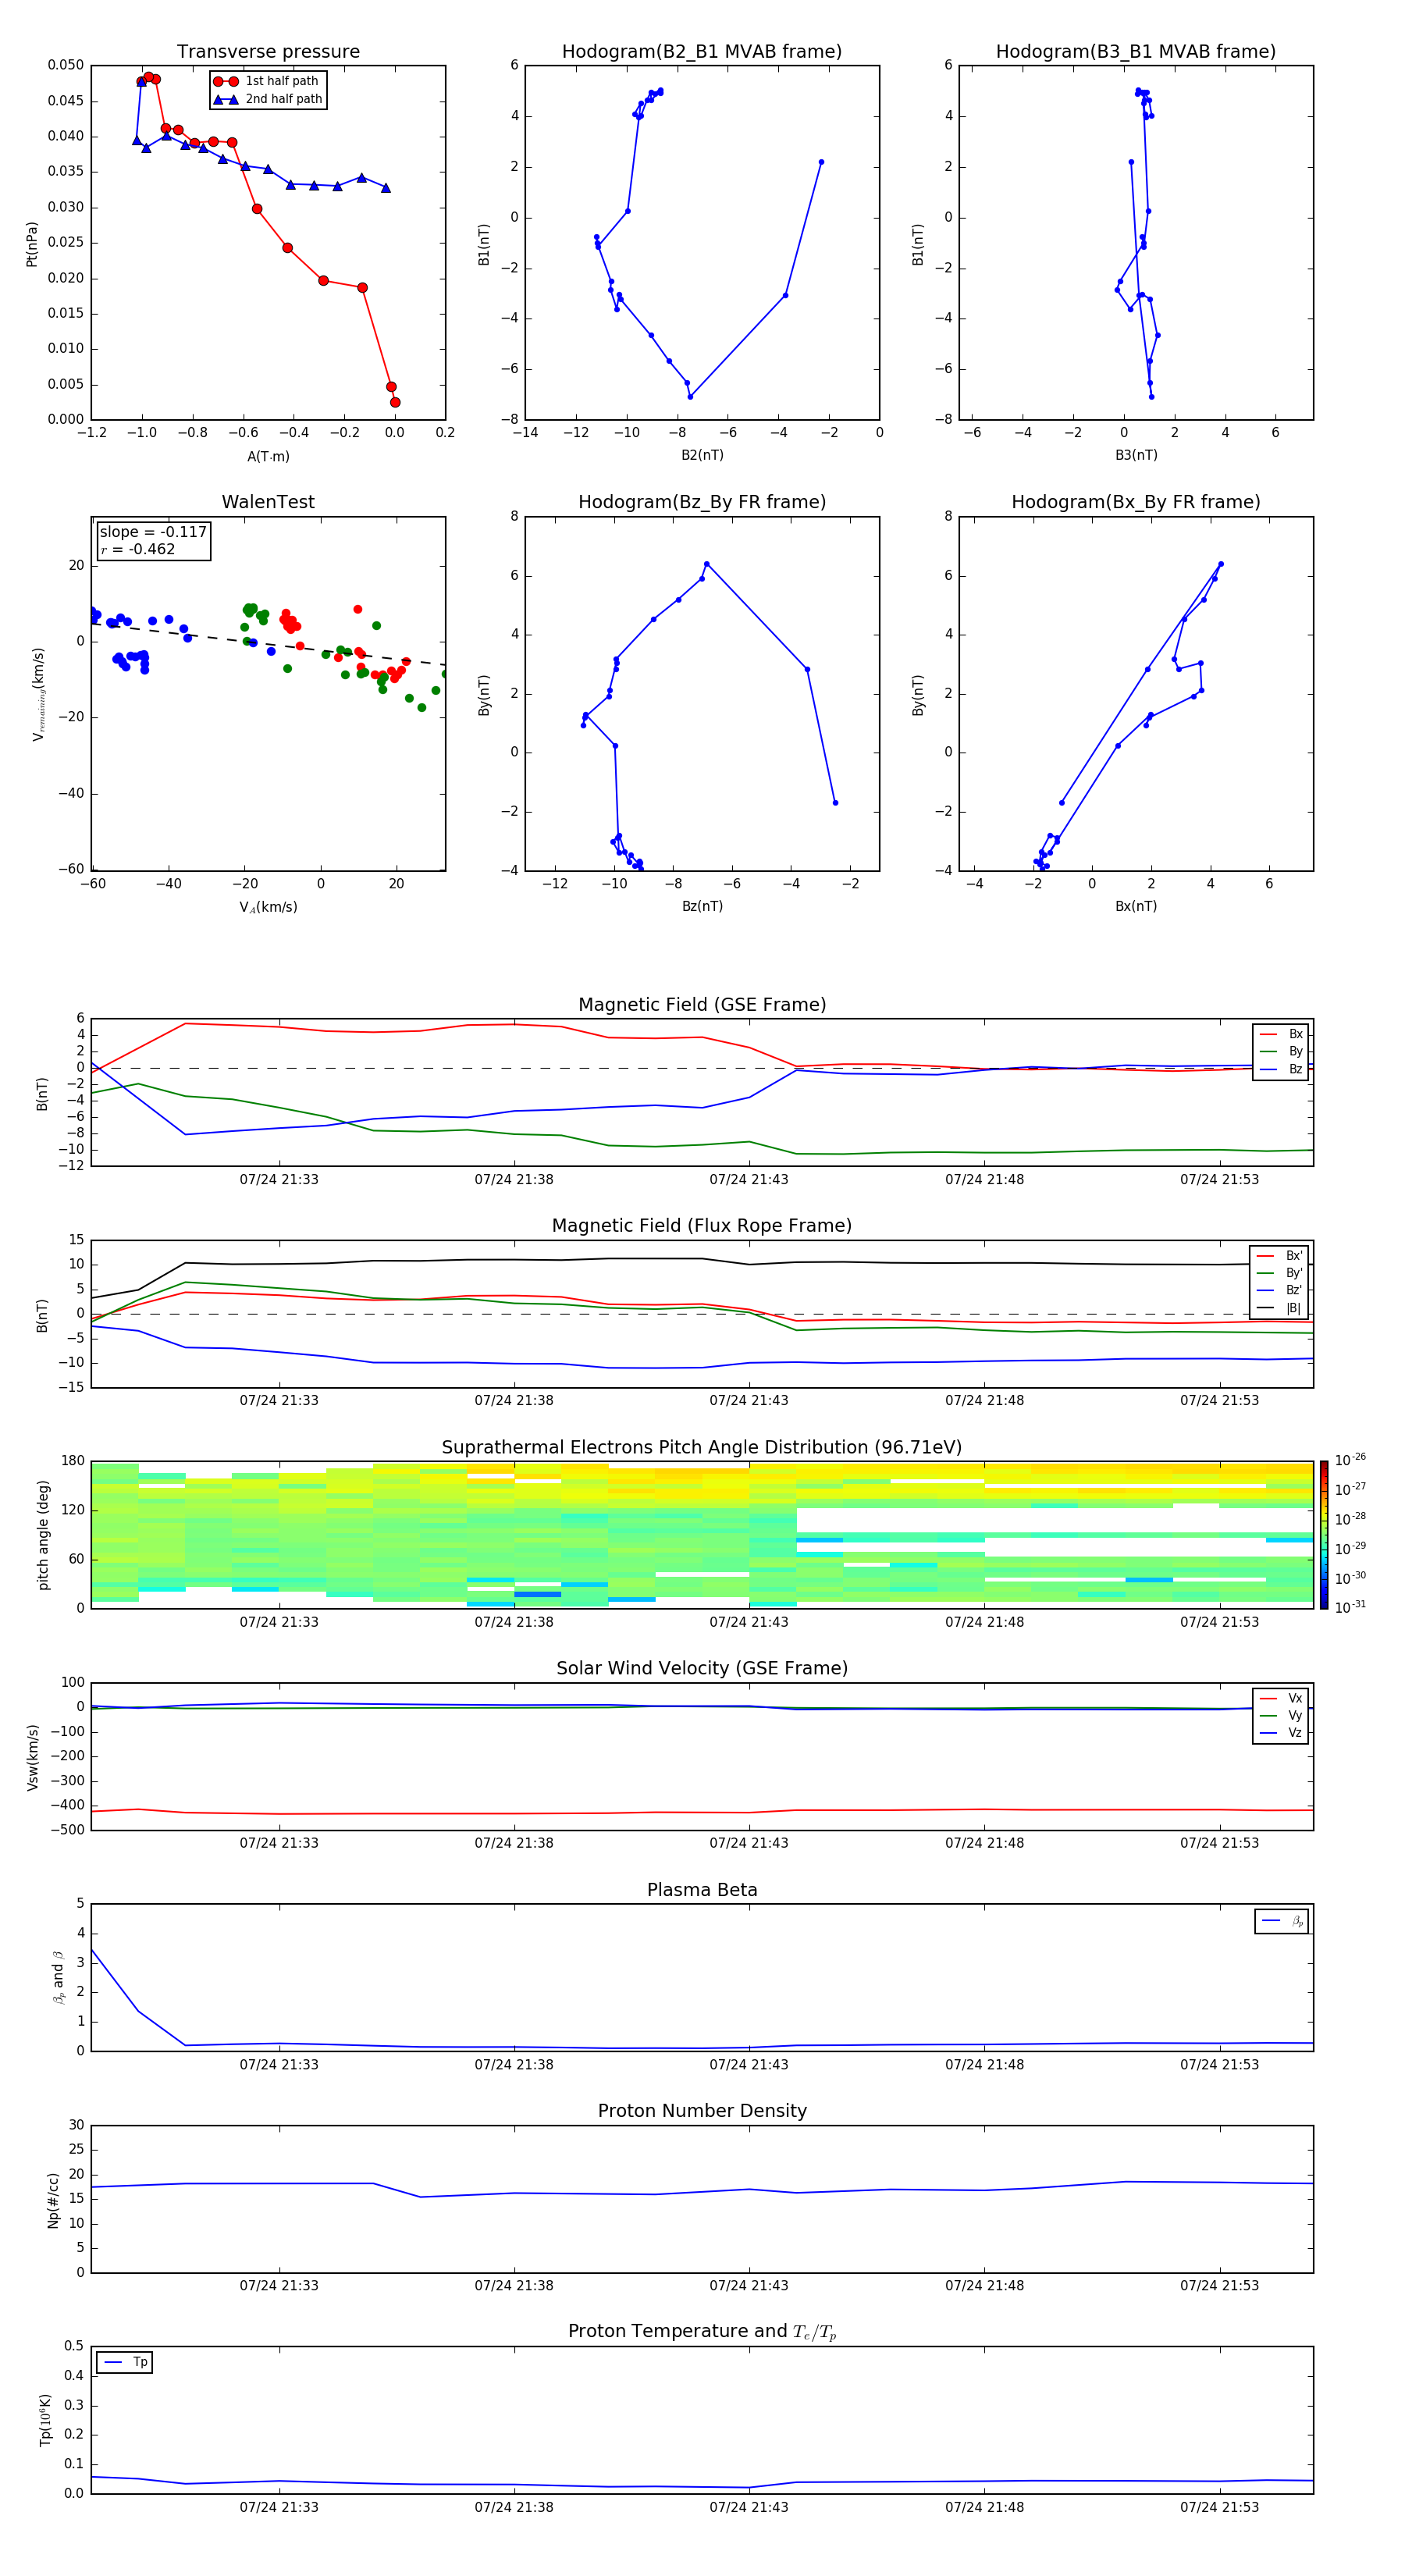Click the 'slope = -0.117' annotation

point(153,532)
